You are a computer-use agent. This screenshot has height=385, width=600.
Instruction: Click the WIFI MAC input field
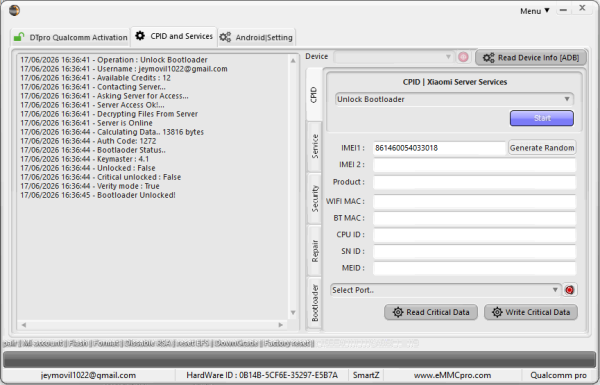pos(474,201)
